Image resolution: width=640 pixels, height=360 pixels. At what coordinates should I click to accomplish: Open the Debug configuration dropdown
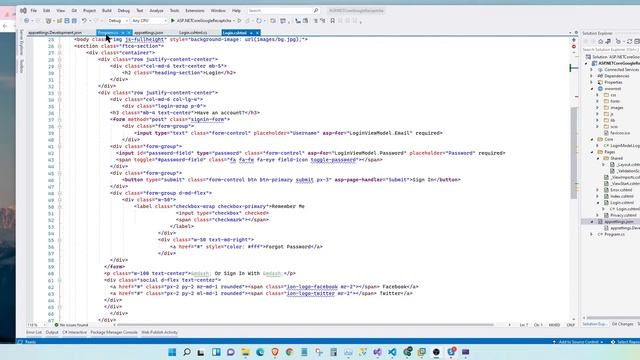[118, 20]
